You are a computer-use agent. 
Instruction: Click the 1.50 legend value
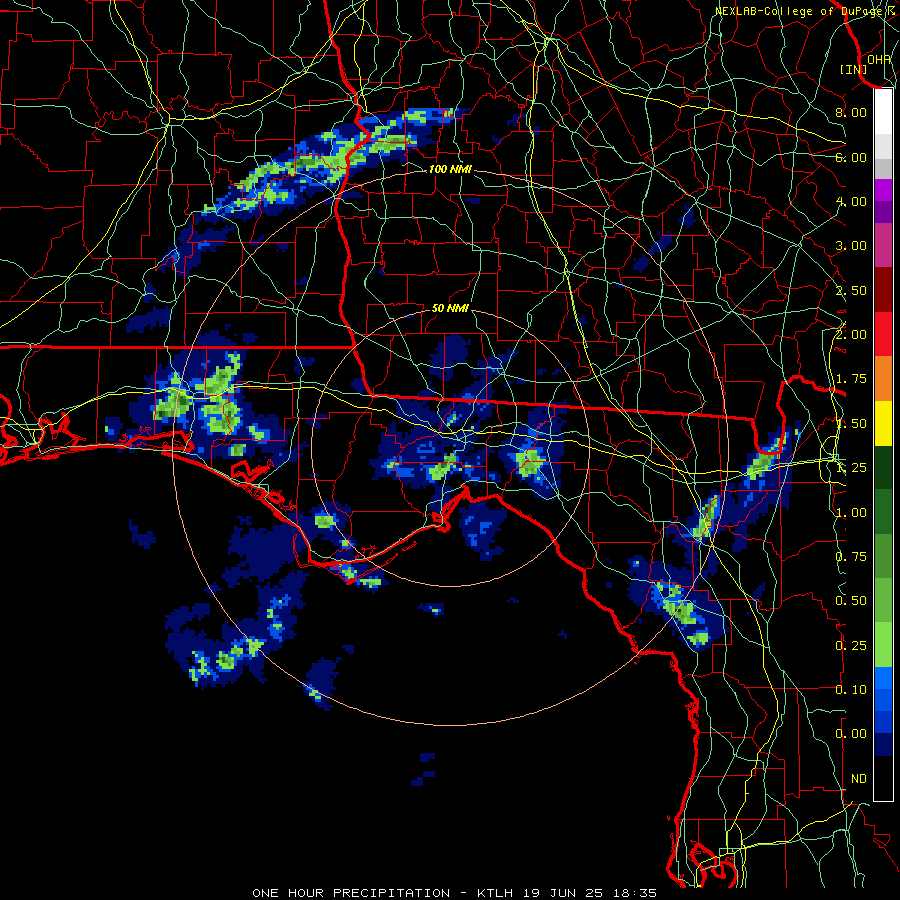tap(851, 424)
